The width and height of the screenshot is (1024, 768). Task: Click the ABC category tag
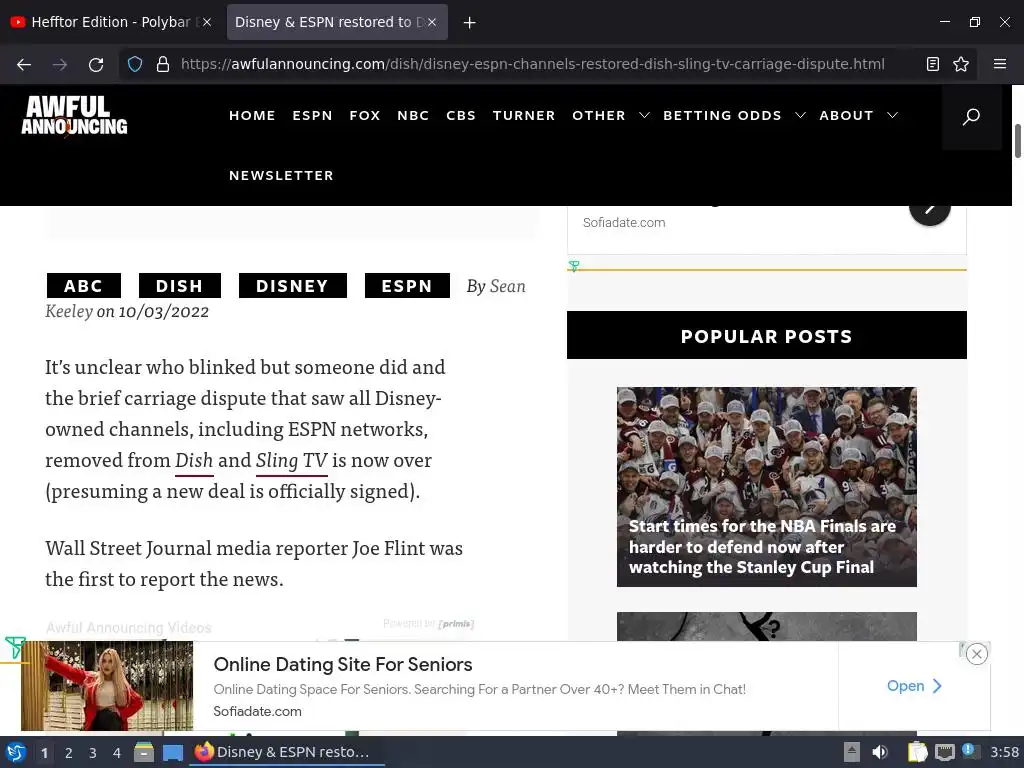pos(84,285)
